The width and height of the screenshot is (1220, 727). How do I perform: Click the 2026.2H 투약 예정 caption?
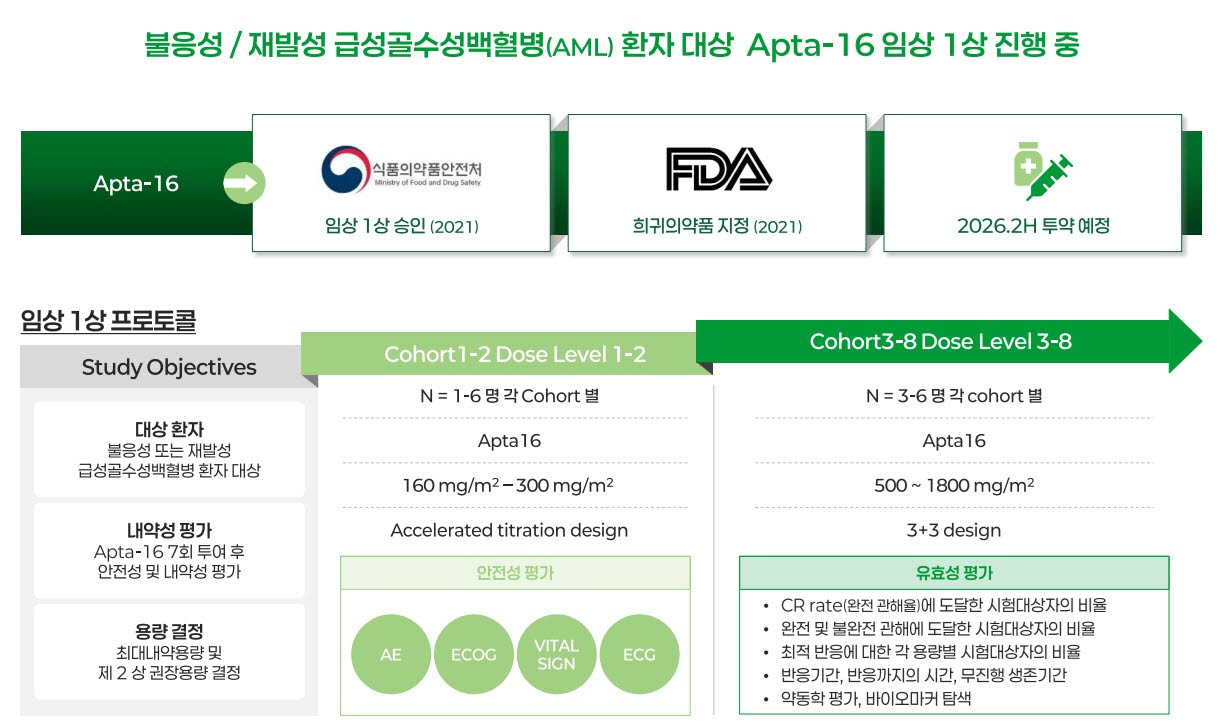tap(1033, 226)
